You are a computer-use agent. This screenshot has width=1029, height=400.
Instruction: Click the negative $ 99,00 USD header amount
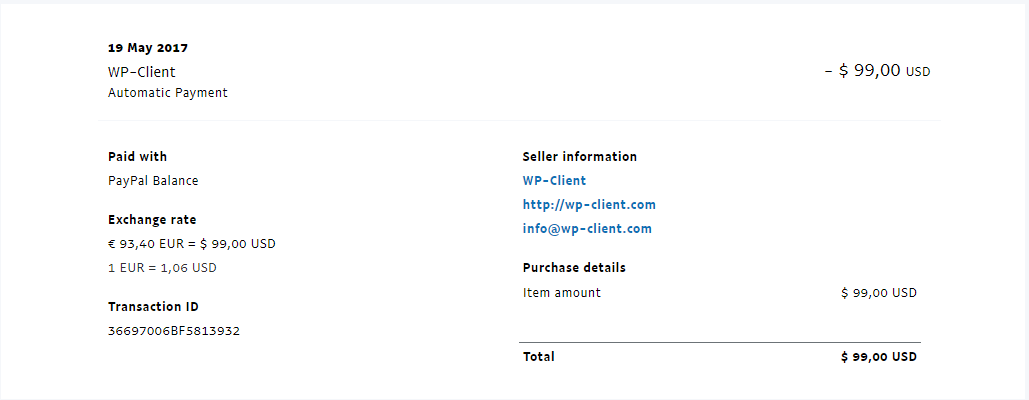pyautogui.click(x=877, y=71)
